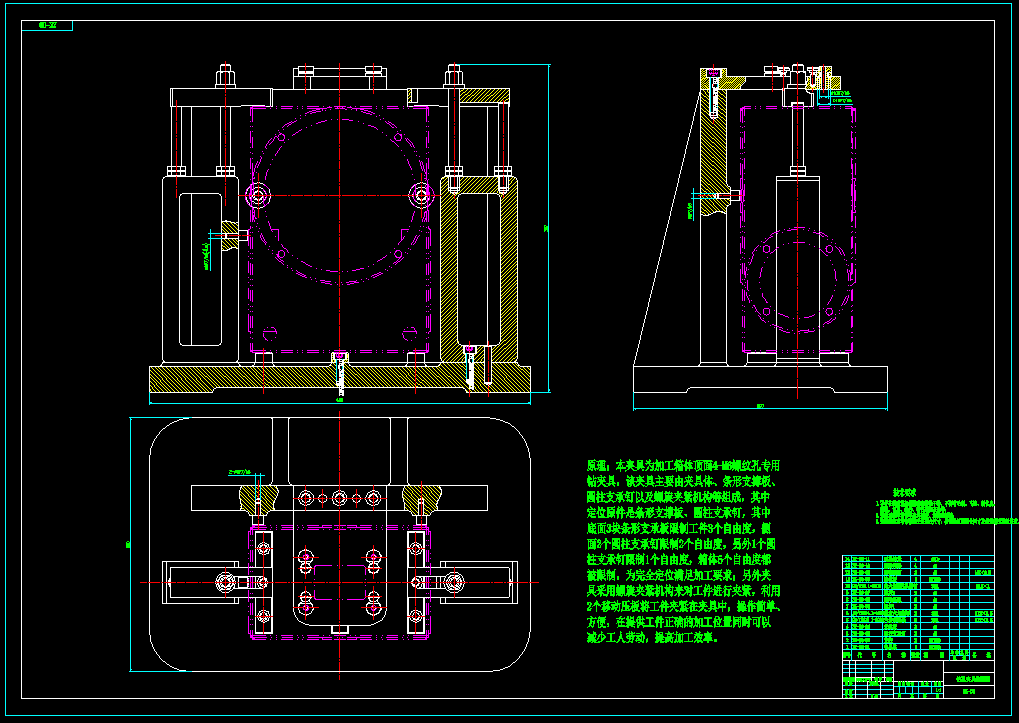Click the line "面2个圆柱支承钉限制2个自由度，另外1个圆"
1019x723 pixels.
pos(680,544)
